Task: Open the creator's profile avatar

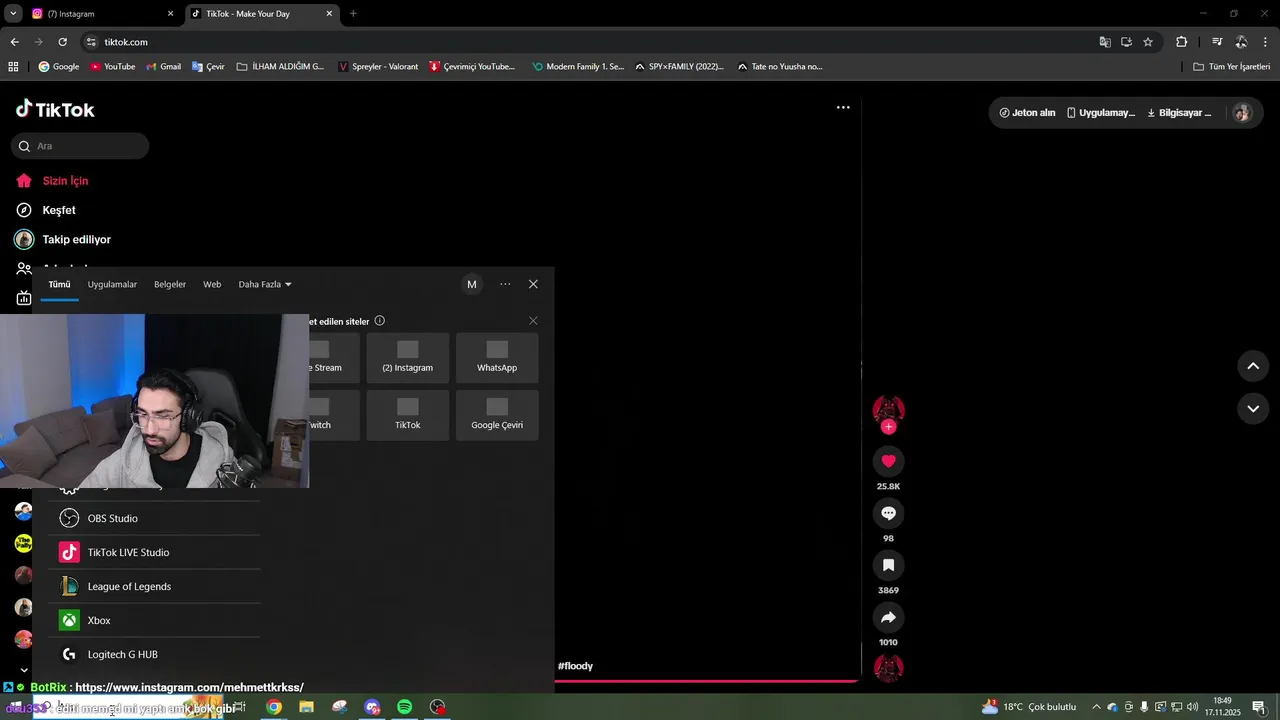Action: [x=888, y=409]
